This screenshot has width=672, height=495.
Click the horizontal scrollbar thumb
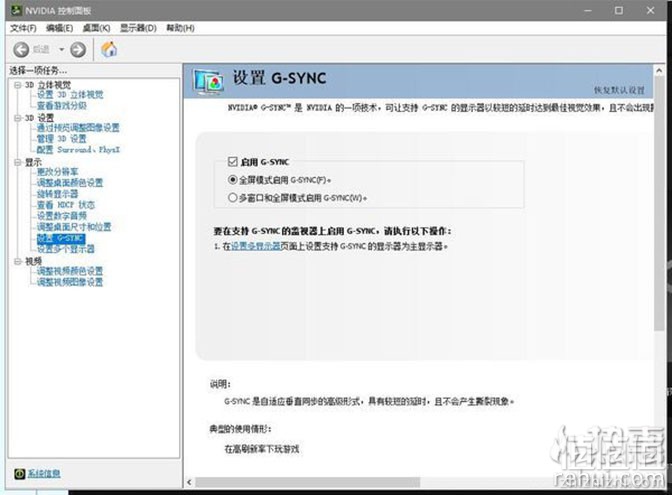[x=308, y=483]
